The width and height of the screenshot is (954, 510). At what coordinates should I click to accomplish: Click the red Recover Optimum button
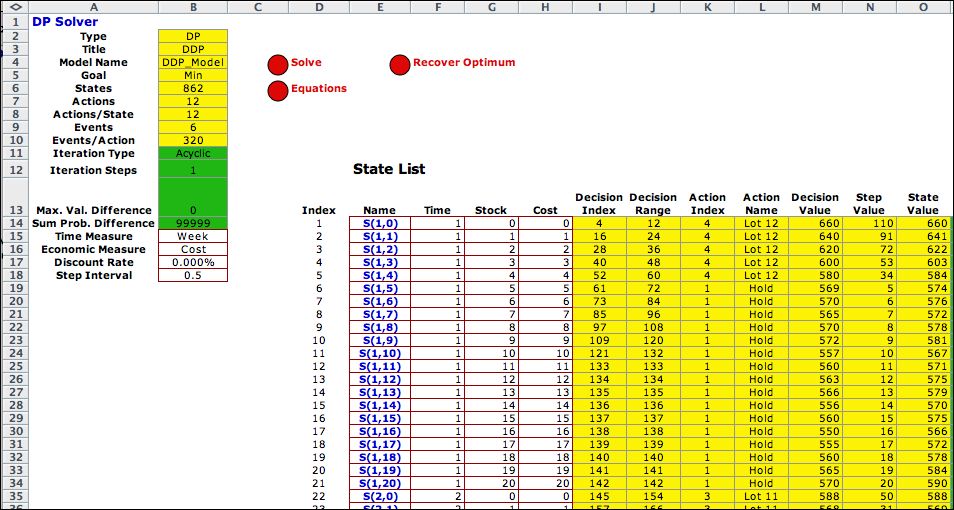pos(400,65)
